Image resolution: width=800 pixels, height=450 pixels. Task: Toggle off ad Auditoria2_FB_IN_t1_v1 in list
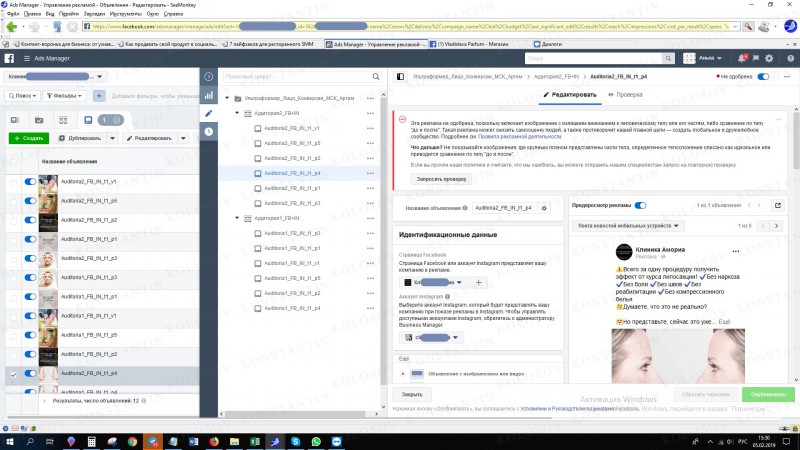pos(30,182)
